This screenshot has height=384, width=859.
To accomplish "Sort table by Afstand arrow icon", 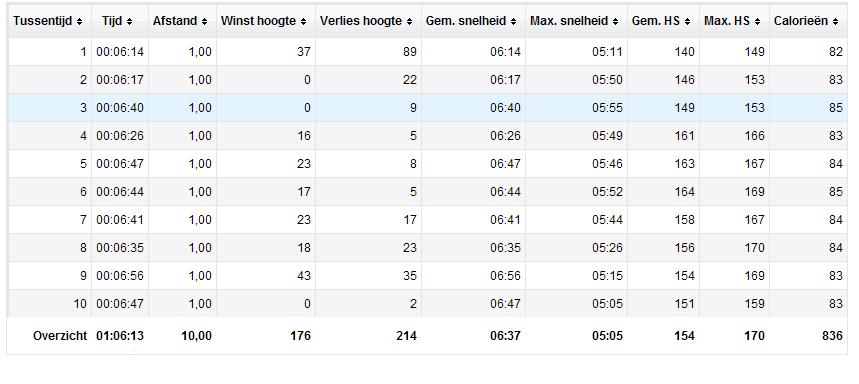I will pyautogui.click(x=204, y=22).
